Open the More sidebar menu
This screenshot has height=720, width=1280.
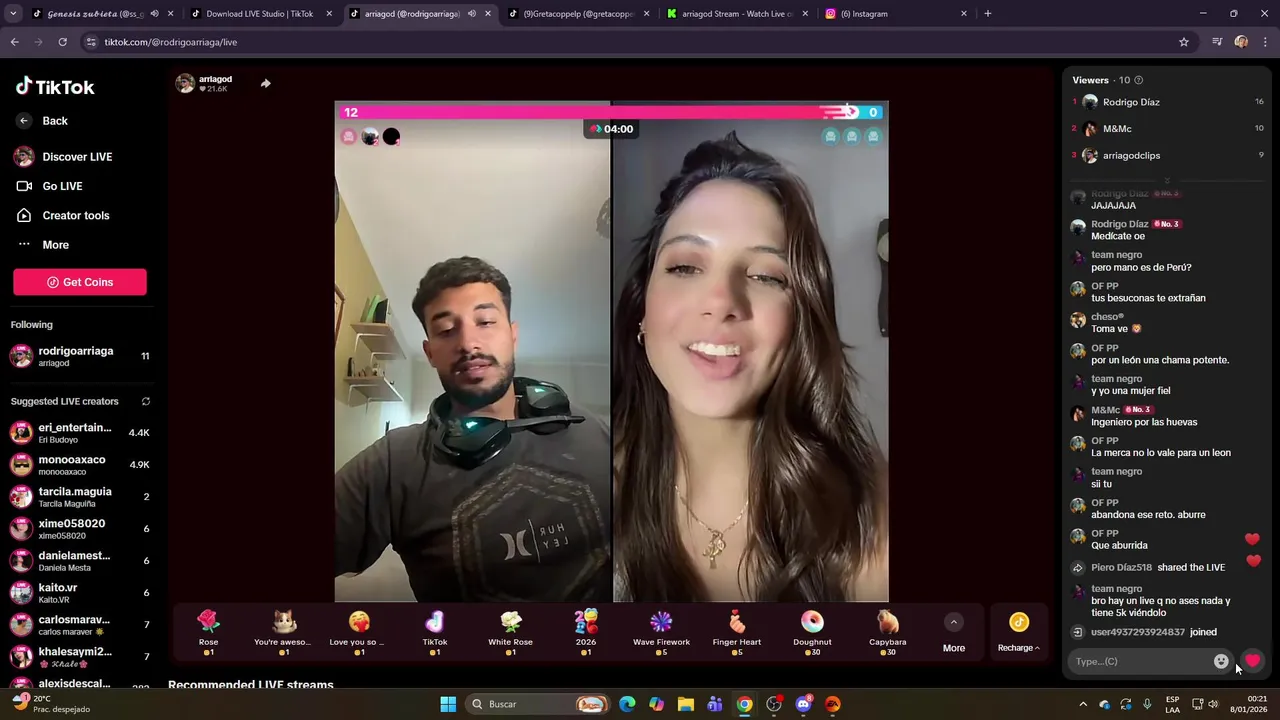coord(55,245)
